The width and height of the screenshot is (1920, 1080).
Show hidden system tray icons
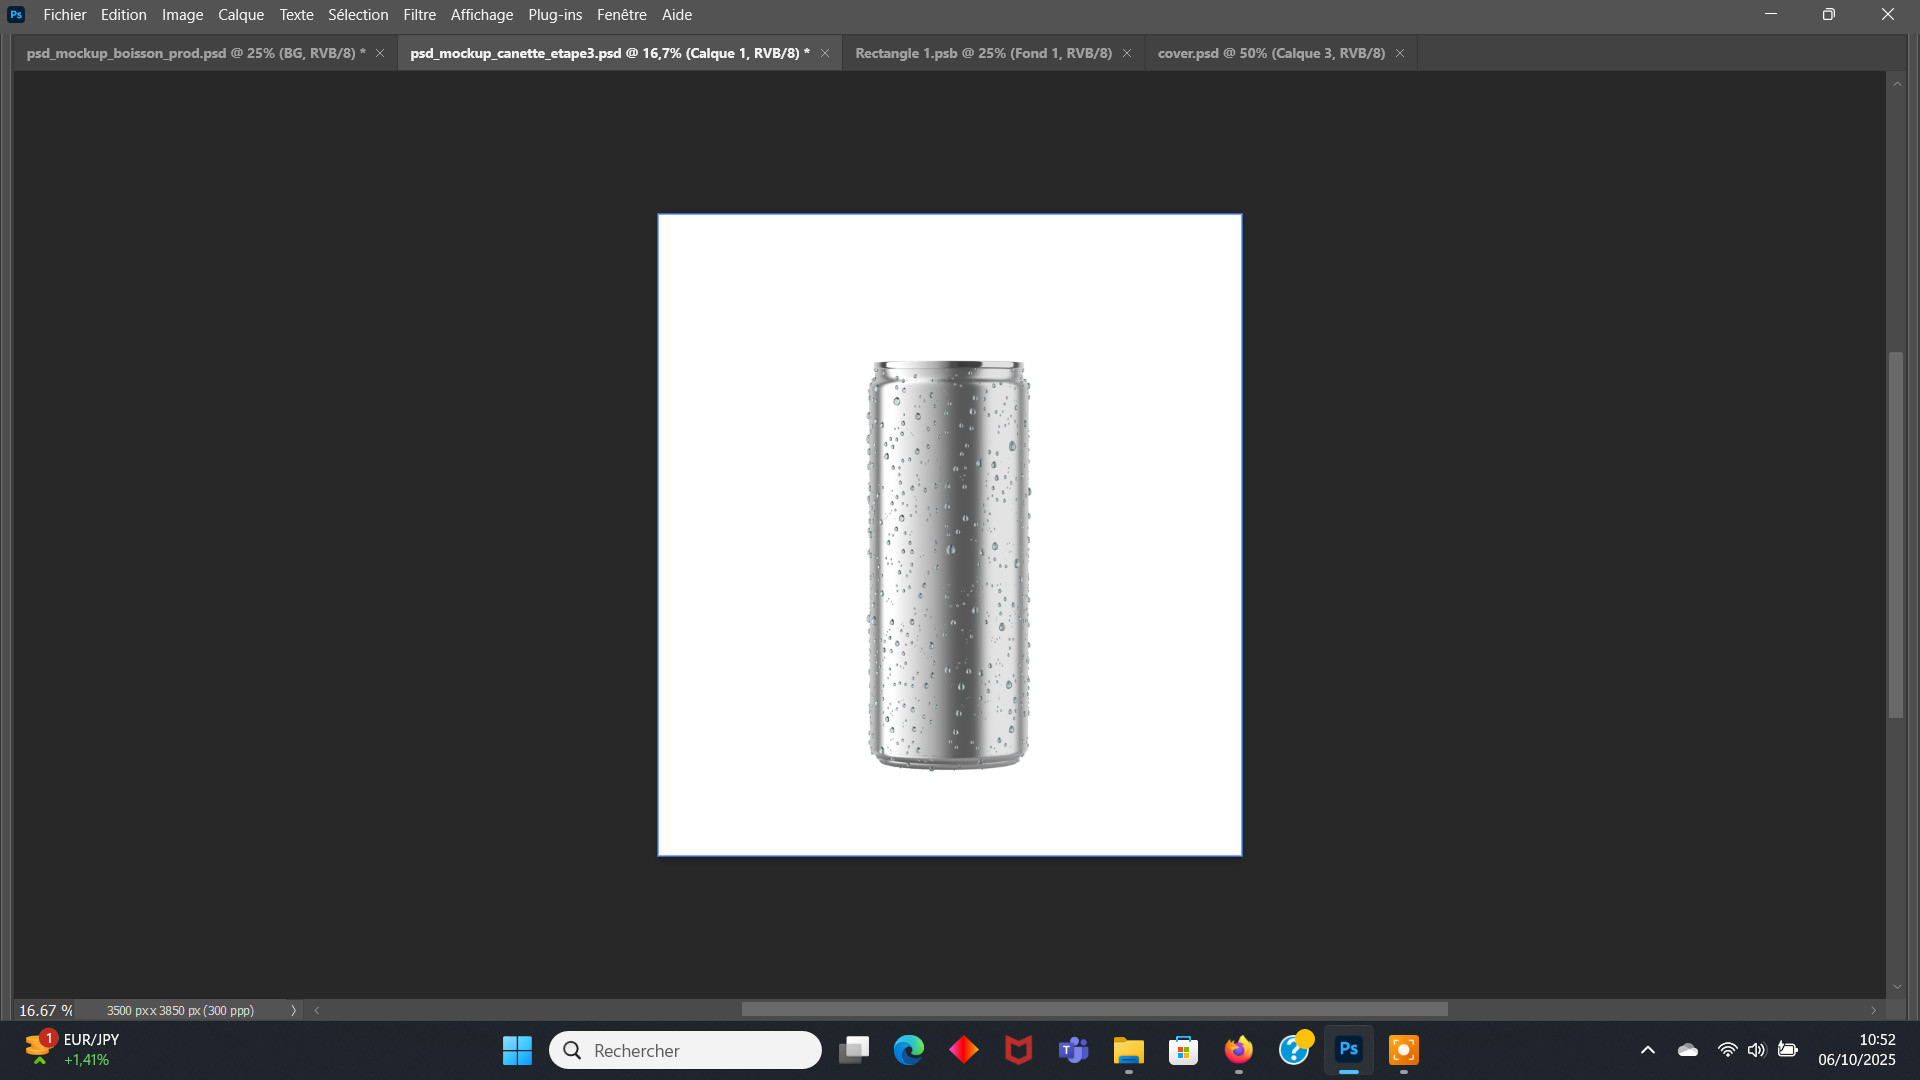pyautogui.click(x=1647, y=1050)
